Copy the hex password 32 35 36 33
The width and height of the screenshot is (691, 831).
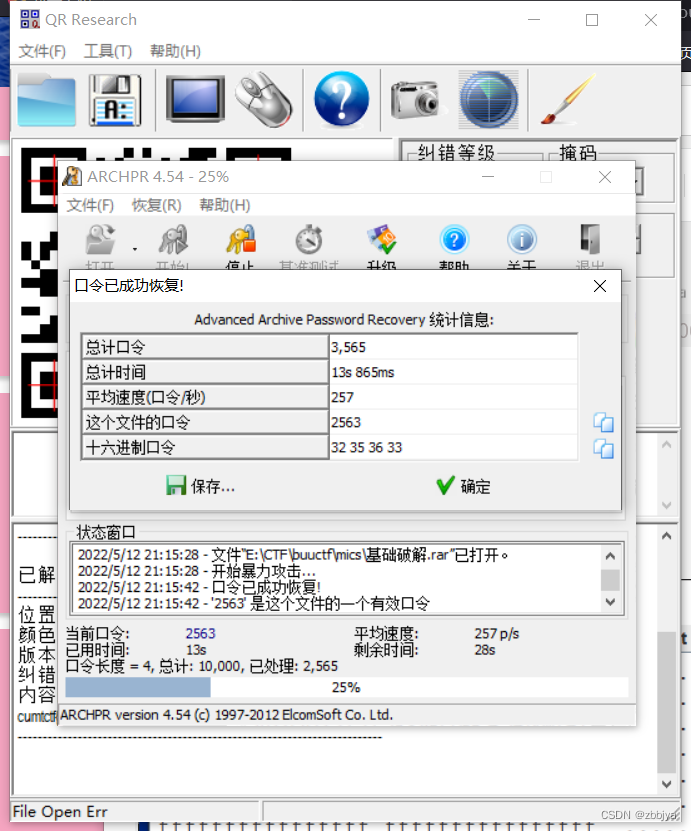[604, 448]
